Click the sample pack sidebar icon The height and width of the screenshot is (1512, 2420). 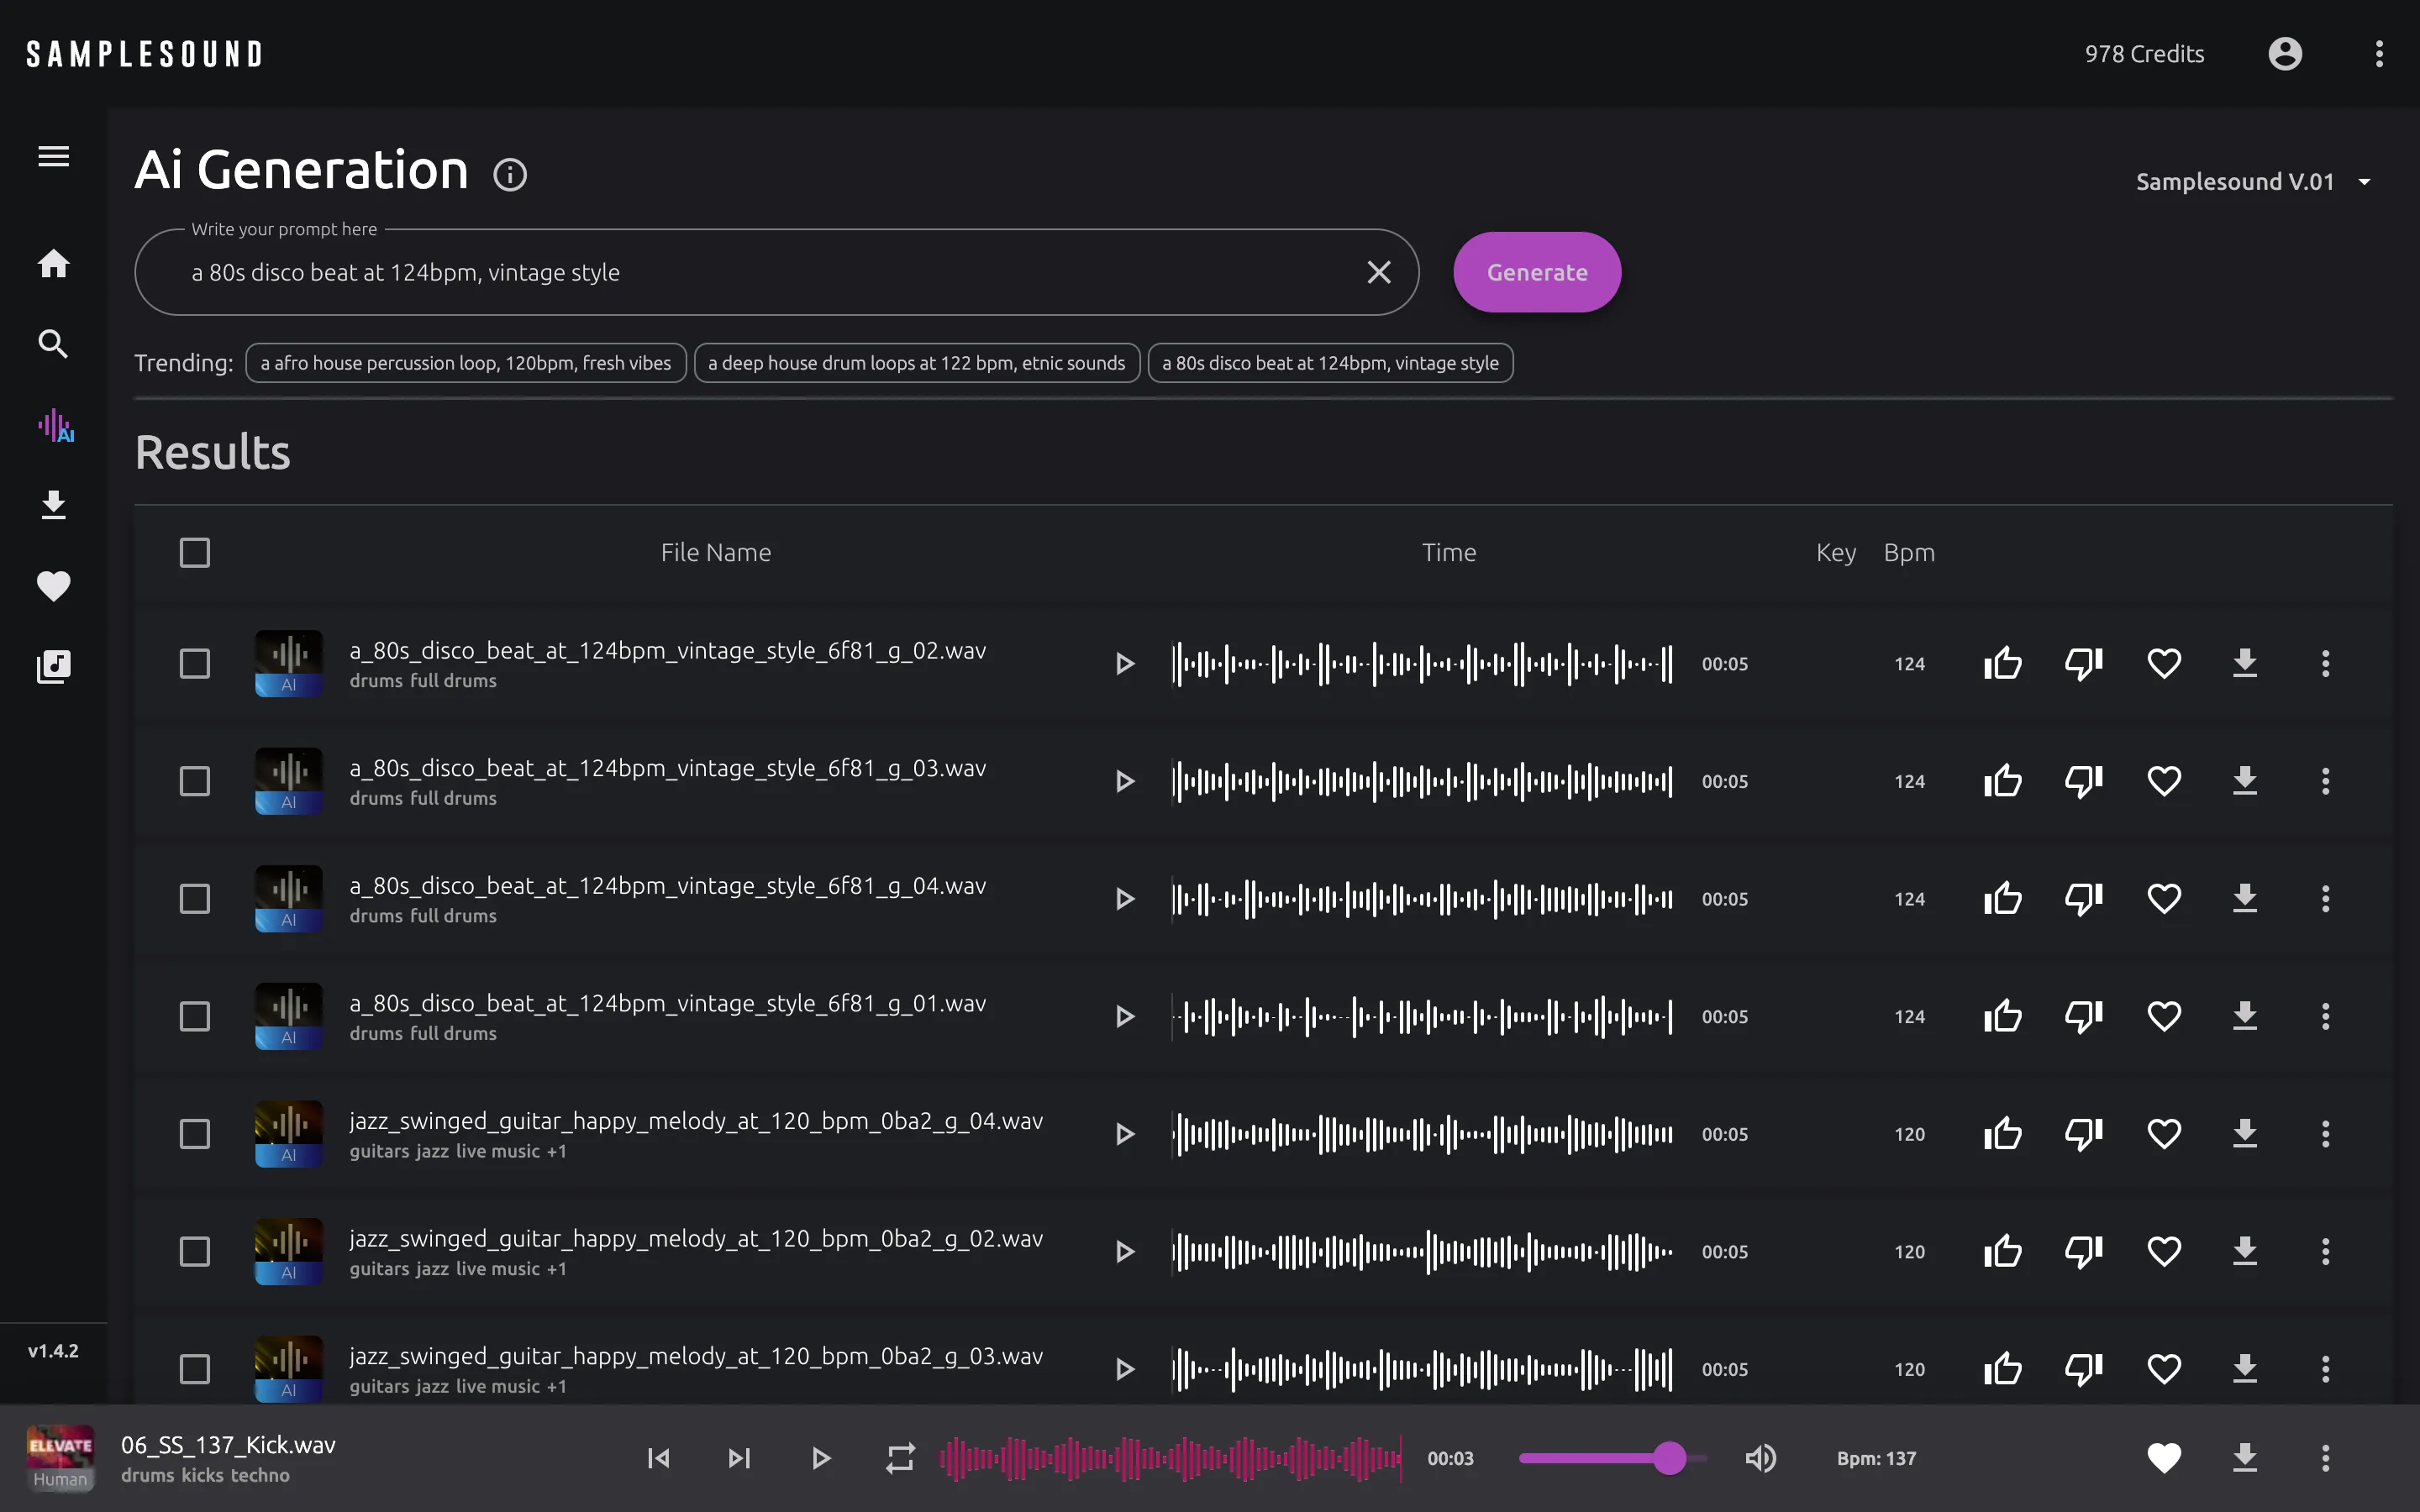[x=52, y=665]
